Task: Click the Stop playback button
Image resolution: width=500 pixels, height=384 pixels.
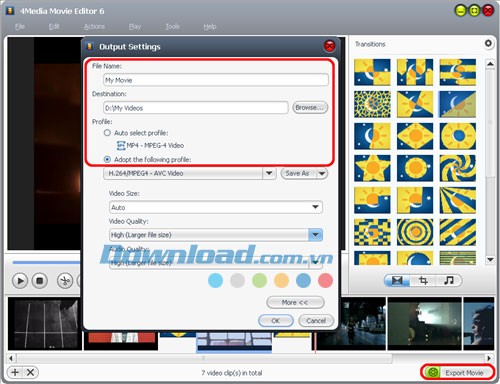Action: click(x=40, y=281)
